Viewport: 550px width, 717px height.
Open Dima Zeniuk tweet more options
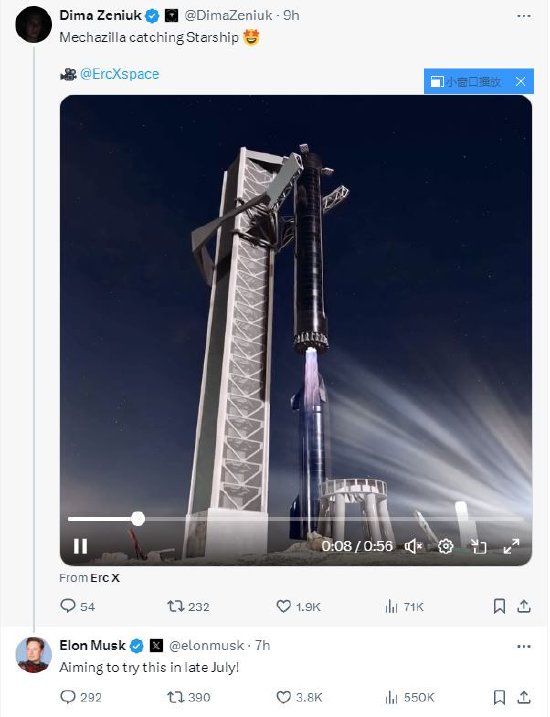point(524,16)
